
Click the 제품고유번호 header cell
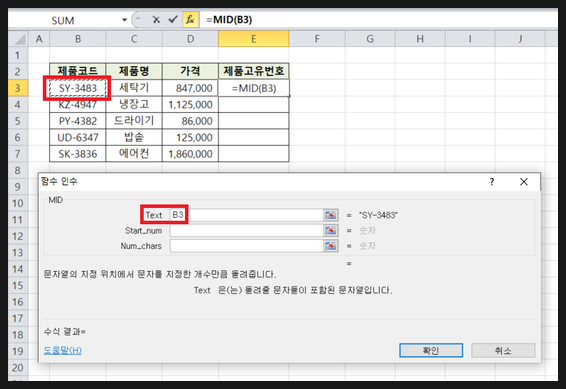(x=254, y=71)
